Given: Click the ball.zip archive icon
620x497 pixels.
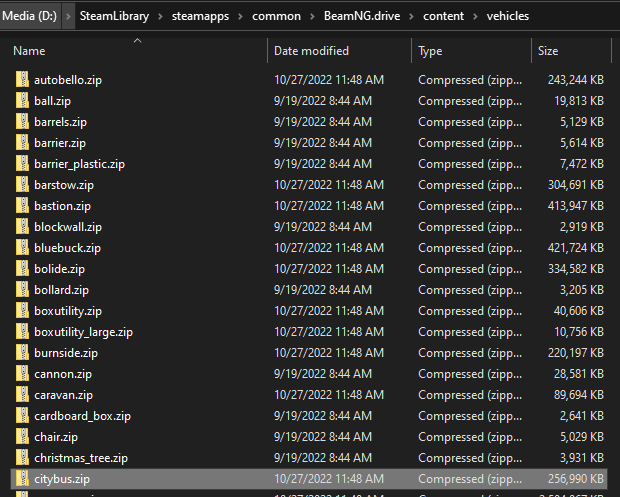Looking at the screenshot, I should point(23,100).
